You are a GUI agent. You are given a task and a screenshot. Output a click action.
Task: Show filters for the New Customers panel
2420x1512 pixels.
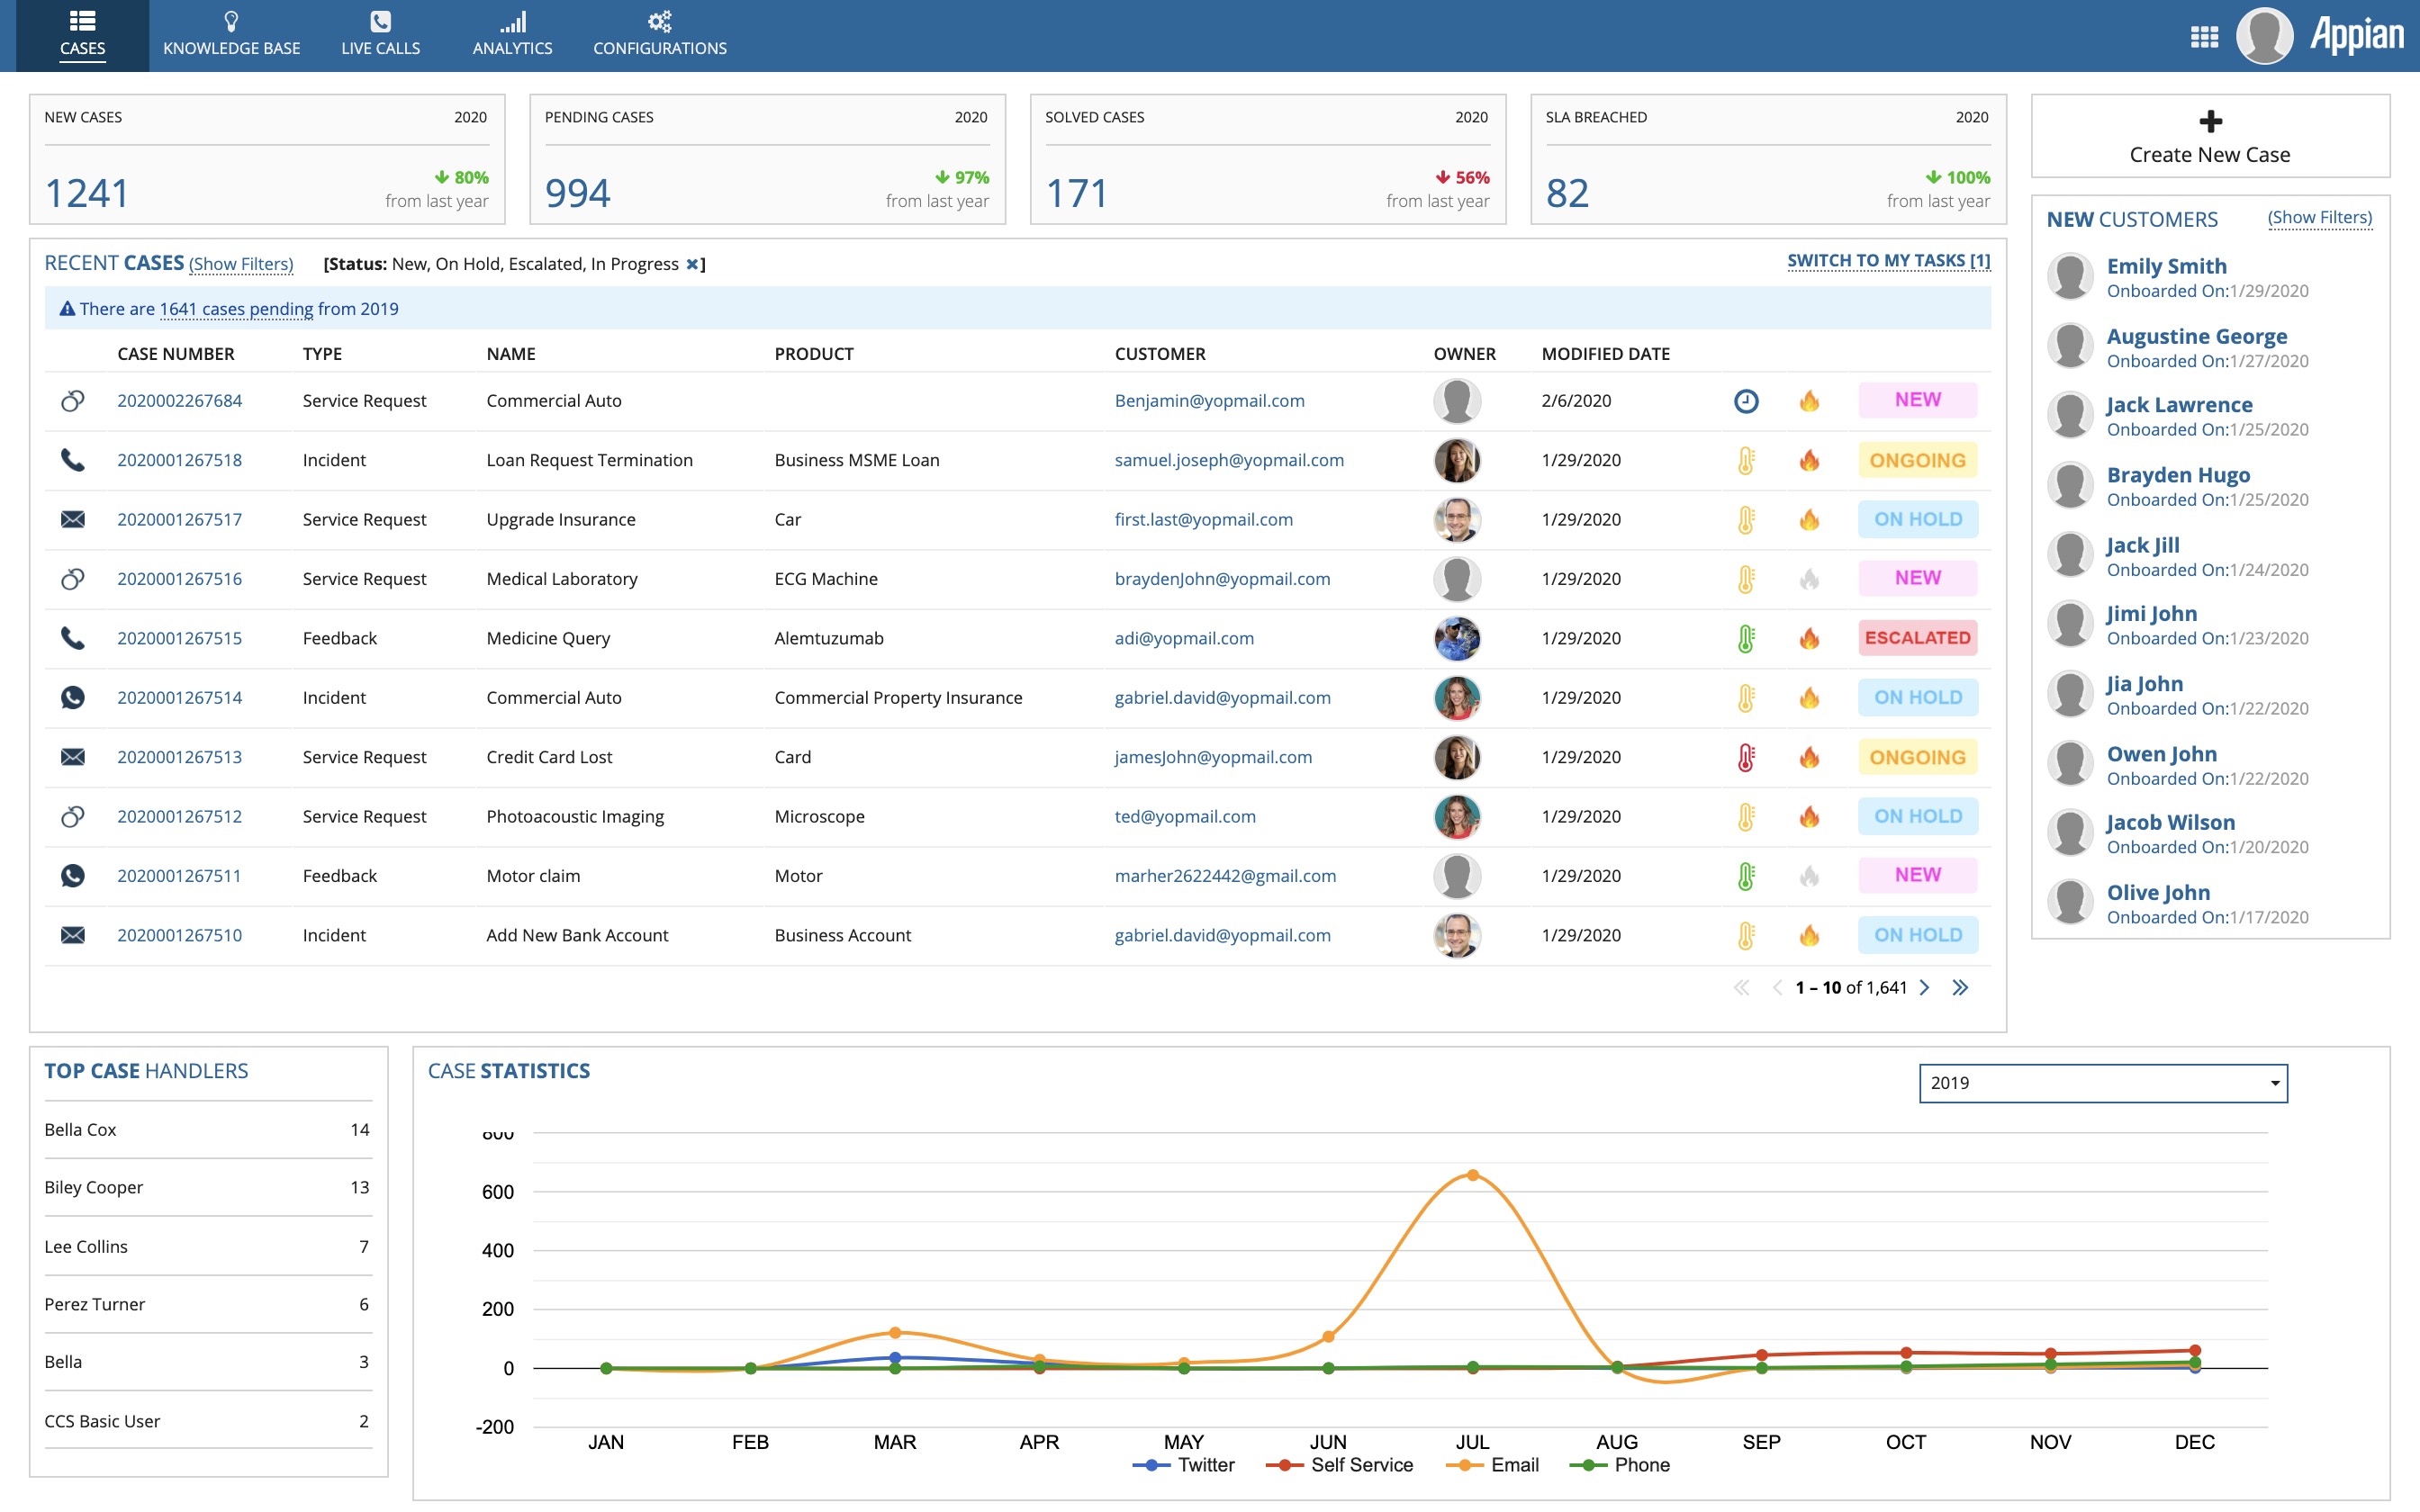point(2321,216)
